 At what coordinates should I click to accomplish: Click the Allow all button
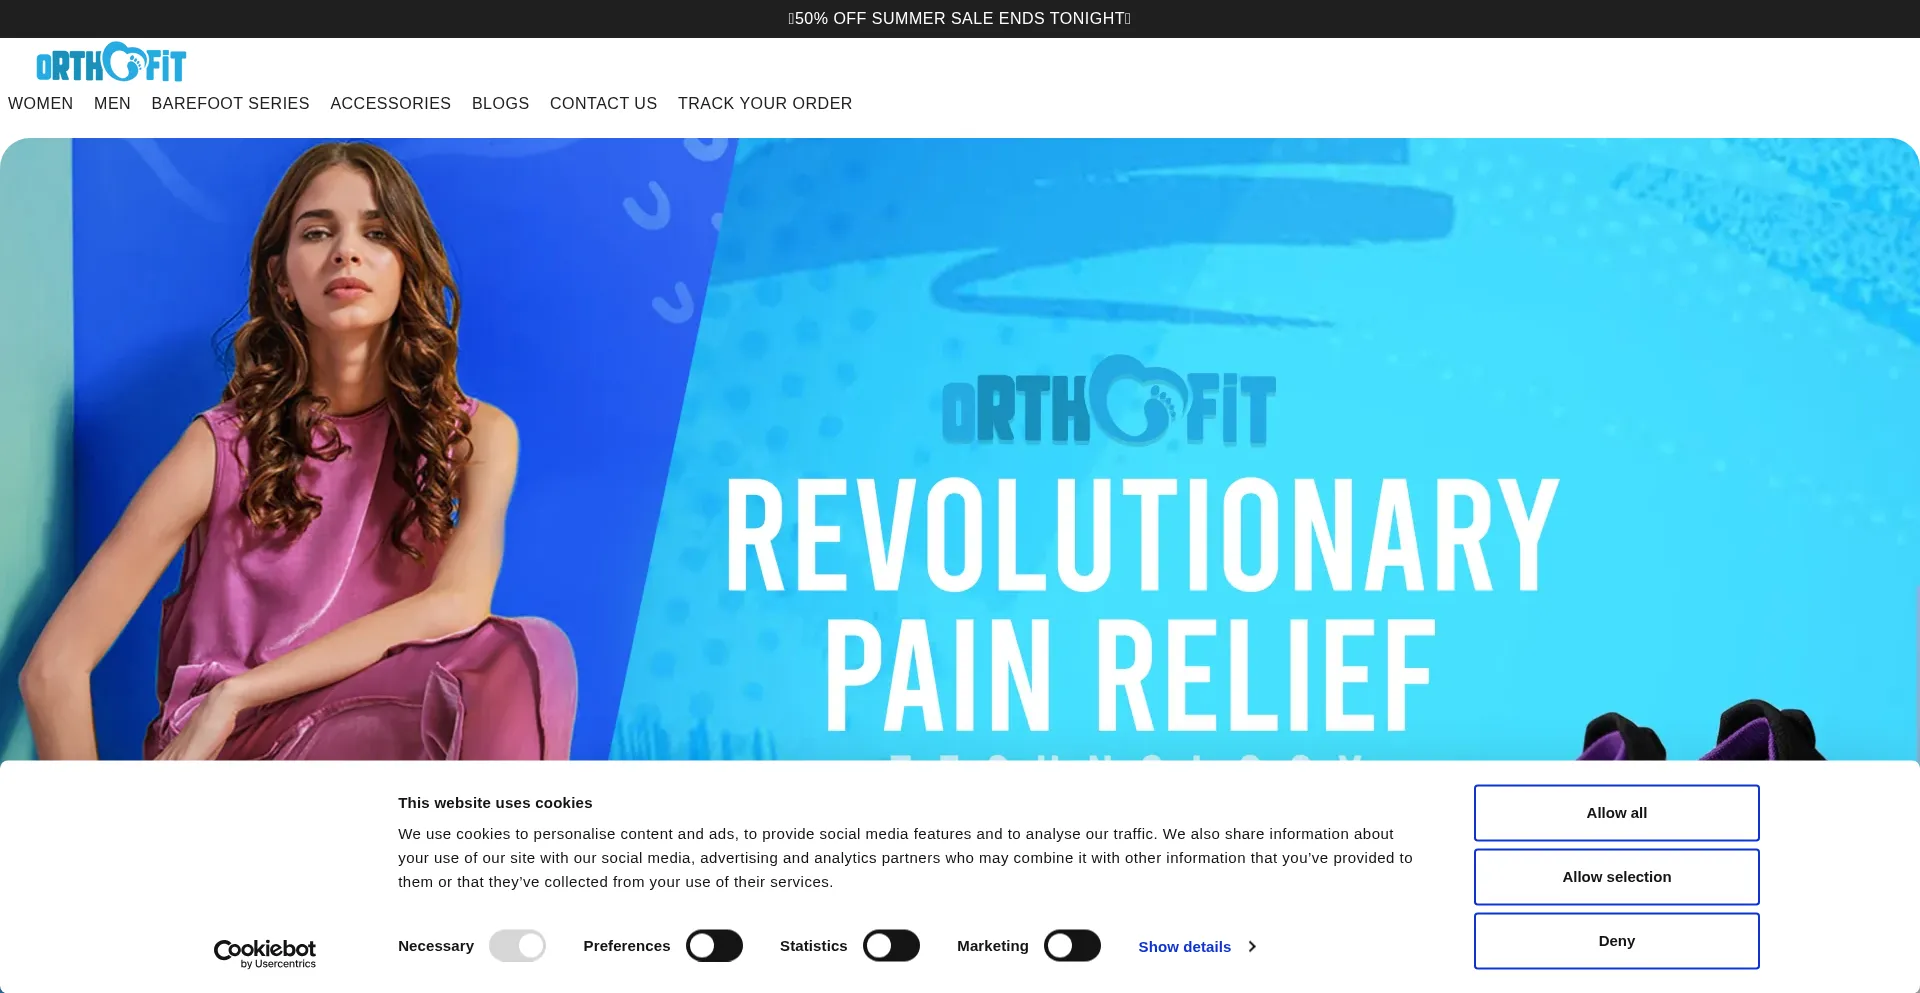tap(1617, 813)
